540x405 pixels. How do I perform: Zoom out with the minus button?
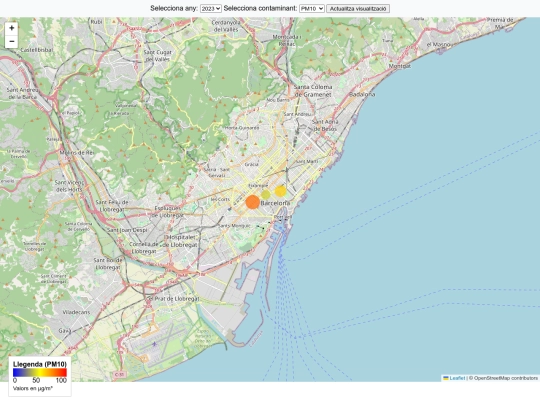pyautogui.click(x=11, y=42)
